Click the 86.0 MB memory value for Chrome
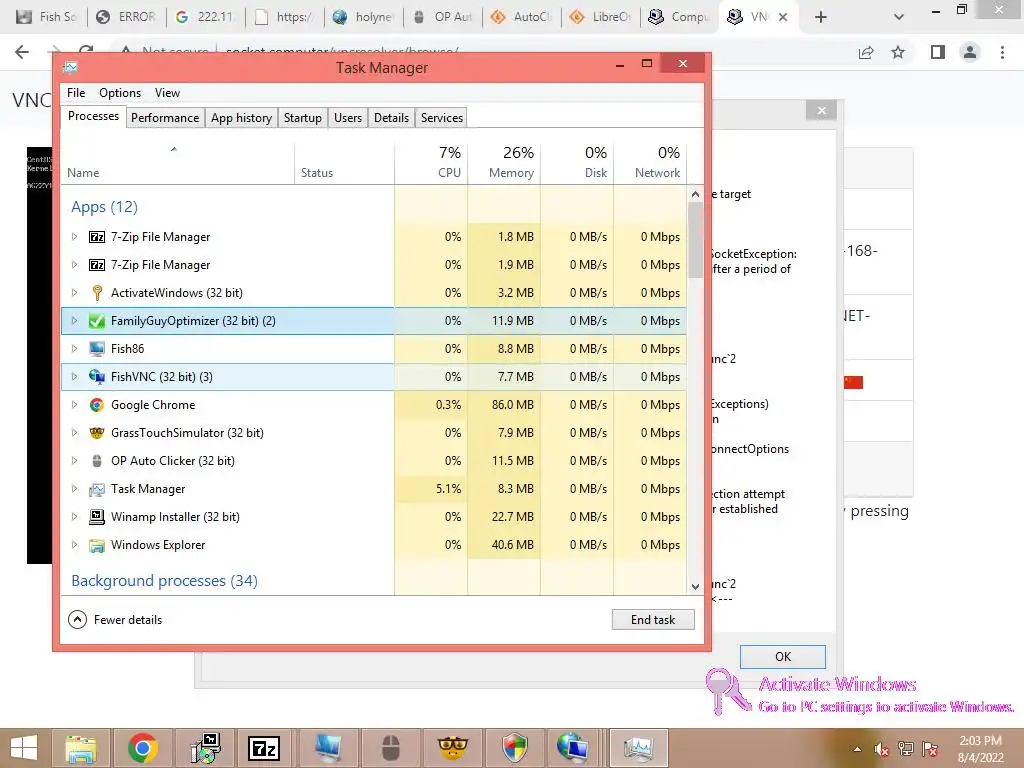This screenshot has width=1024, height=768. point(513,405)
